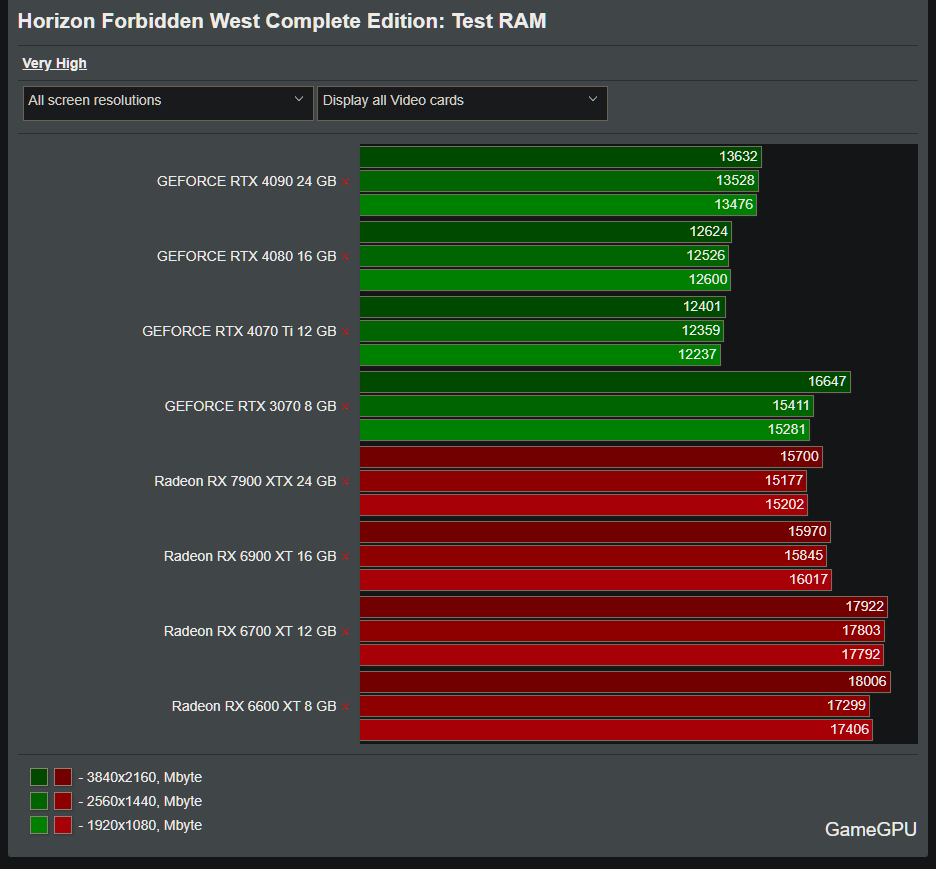This screenshot has height=869, width=936.
Task: Click the GEFORCE RTX 3070 8 GB label
Action: point(251,406)
